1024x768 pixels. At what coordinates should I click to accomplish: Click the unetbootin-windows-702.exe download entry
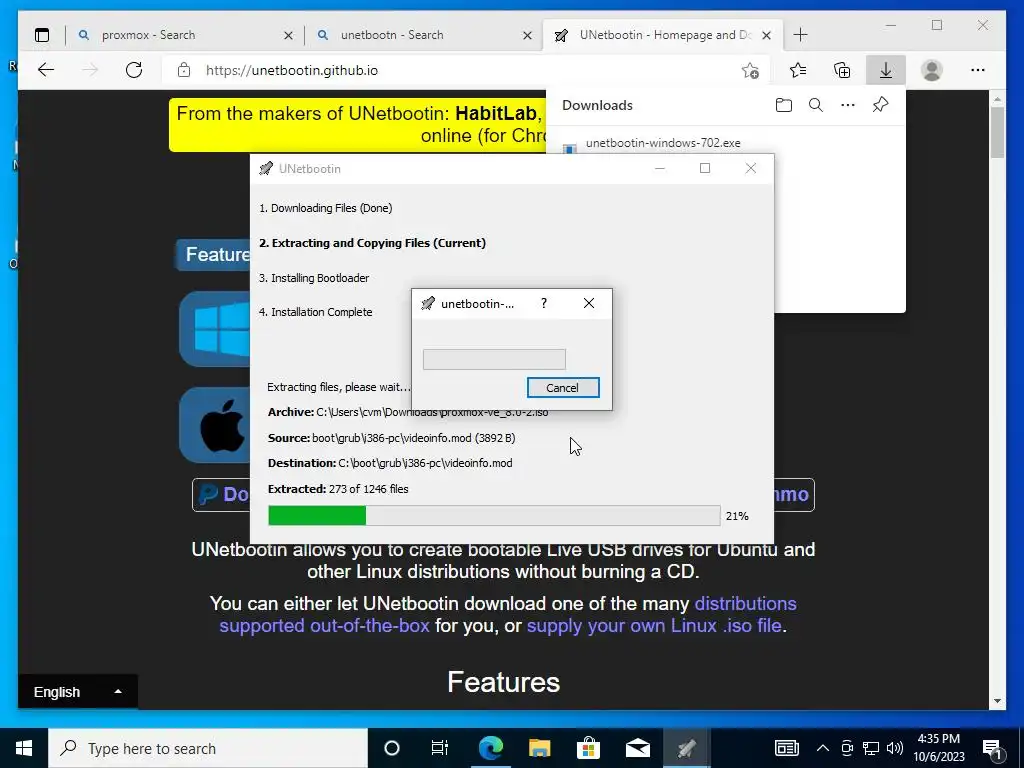click(x=663, y=143)
